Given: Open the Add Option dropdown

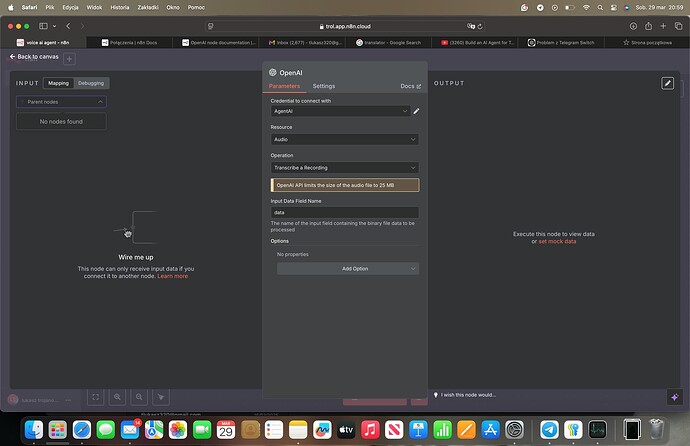Looking at the screenshot, I should coord(348,269).
